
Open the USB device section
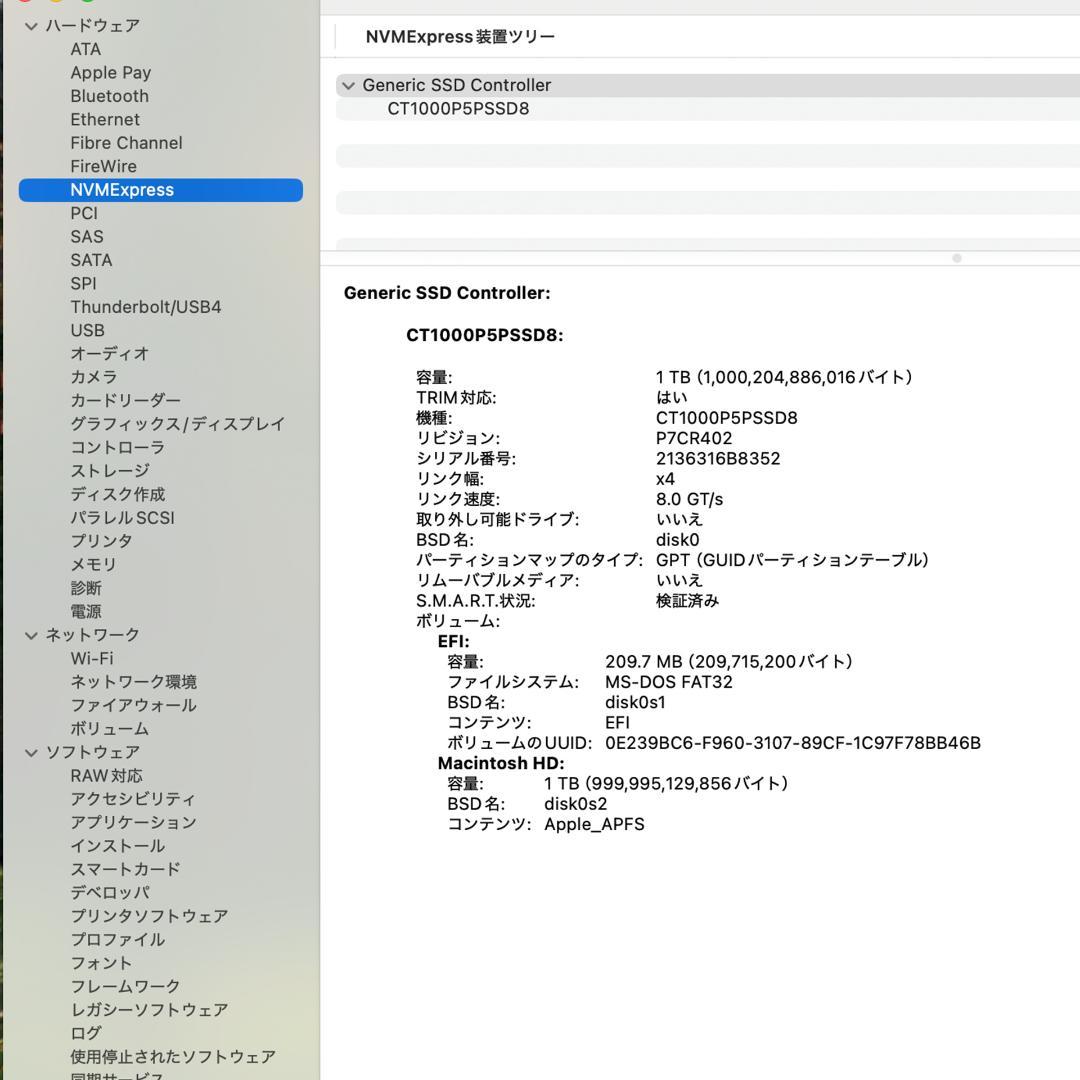pos(87,330)
